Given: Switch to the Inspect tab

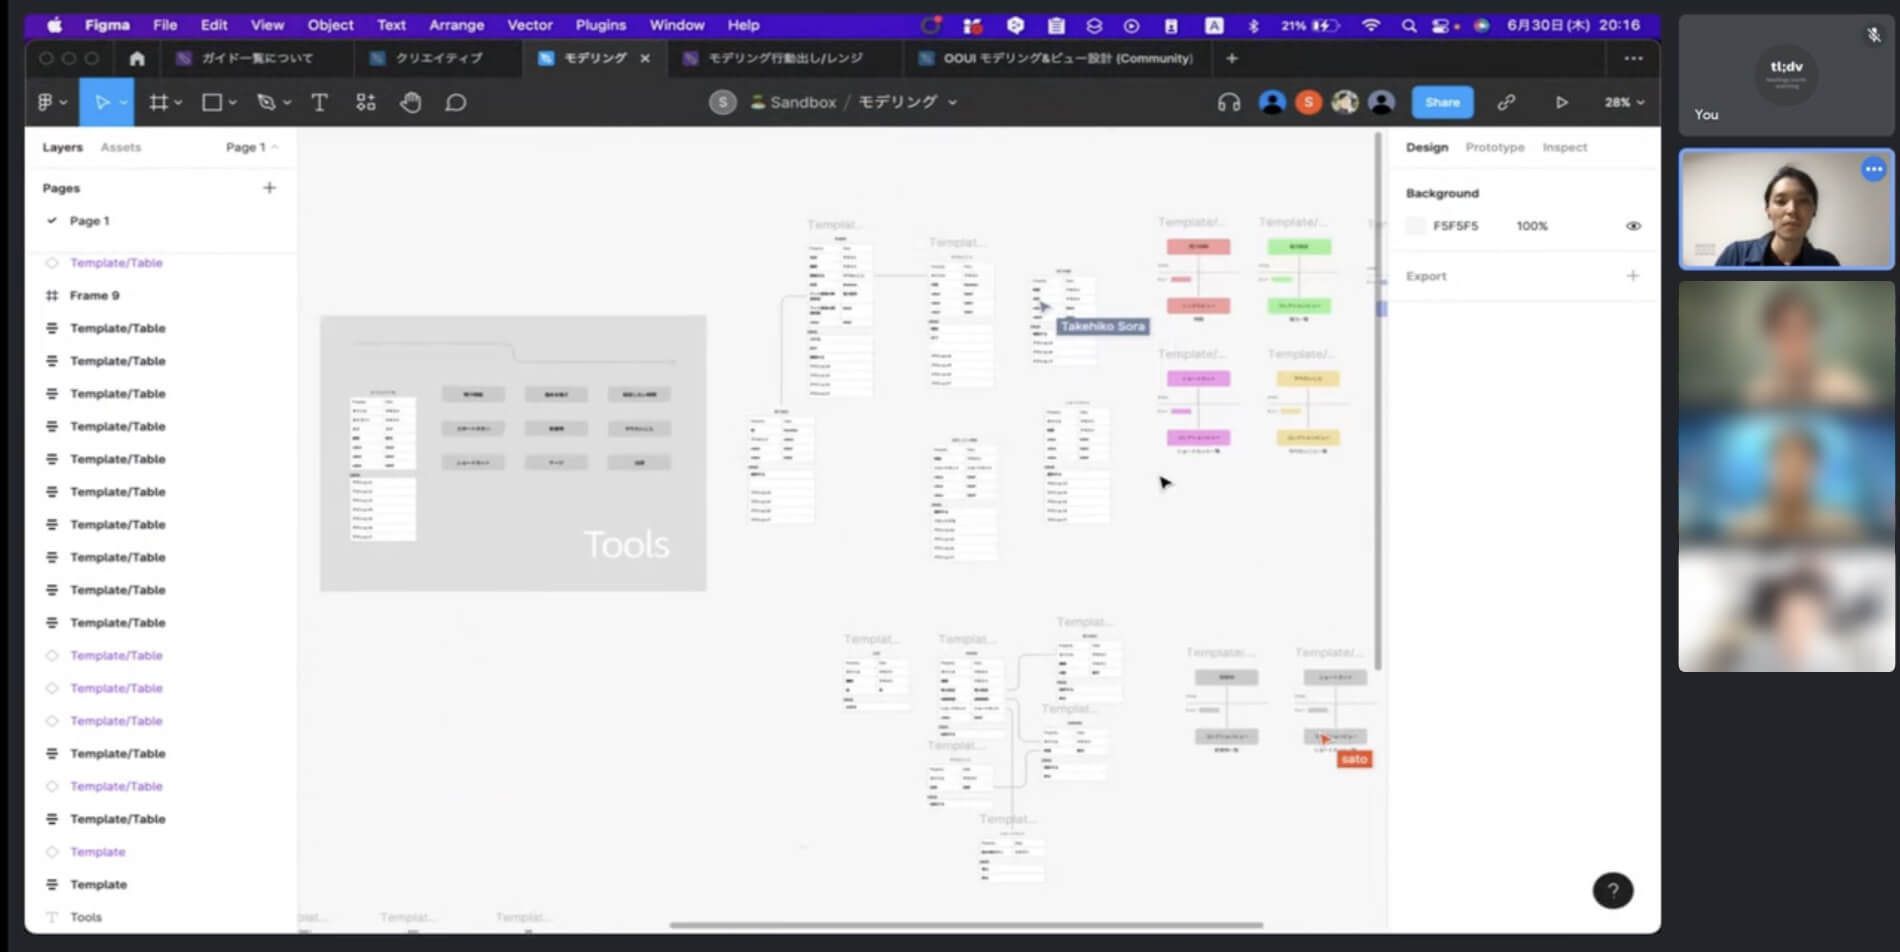Looking at the screenshot, I should [1564, 147].
